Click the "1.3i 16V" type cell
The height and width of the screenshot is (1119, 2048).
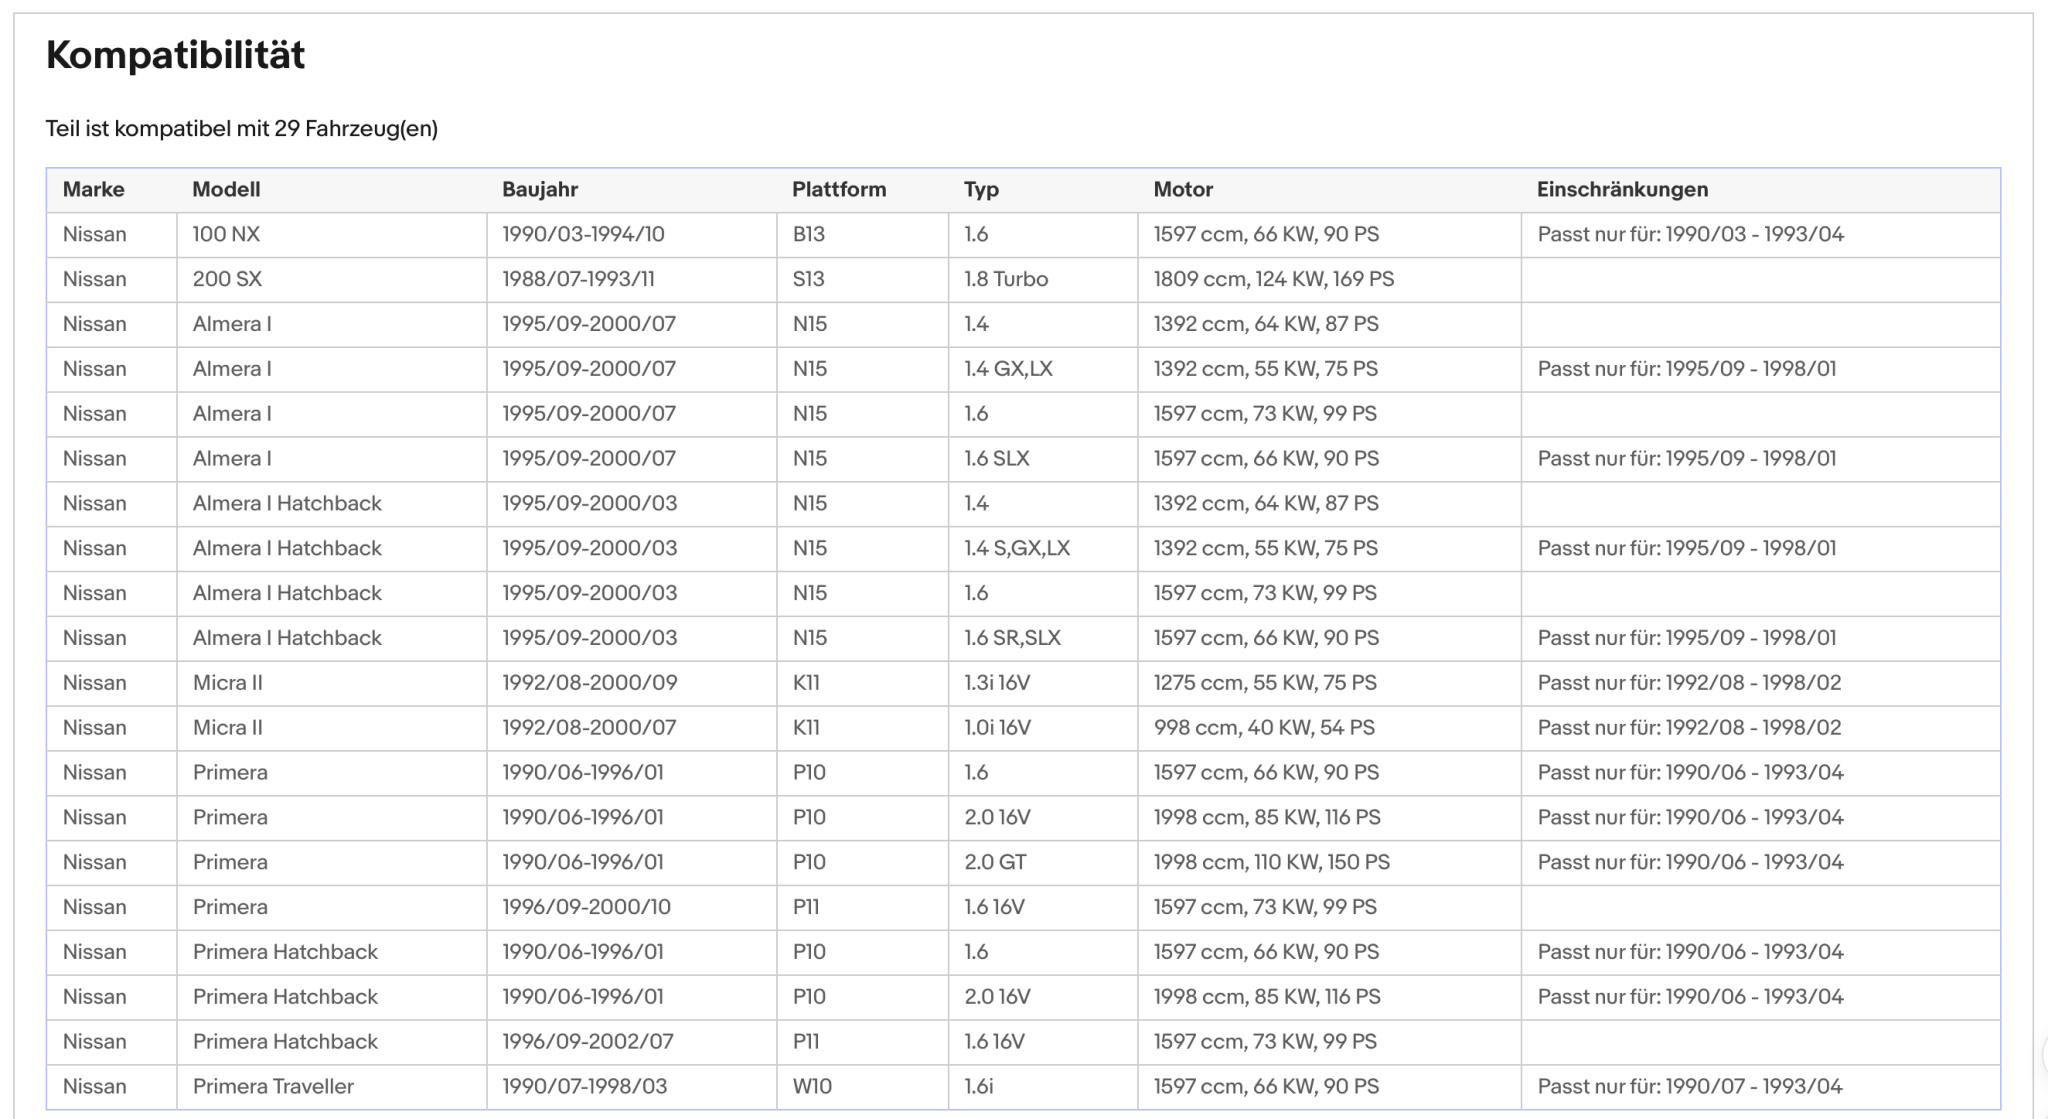997,683
